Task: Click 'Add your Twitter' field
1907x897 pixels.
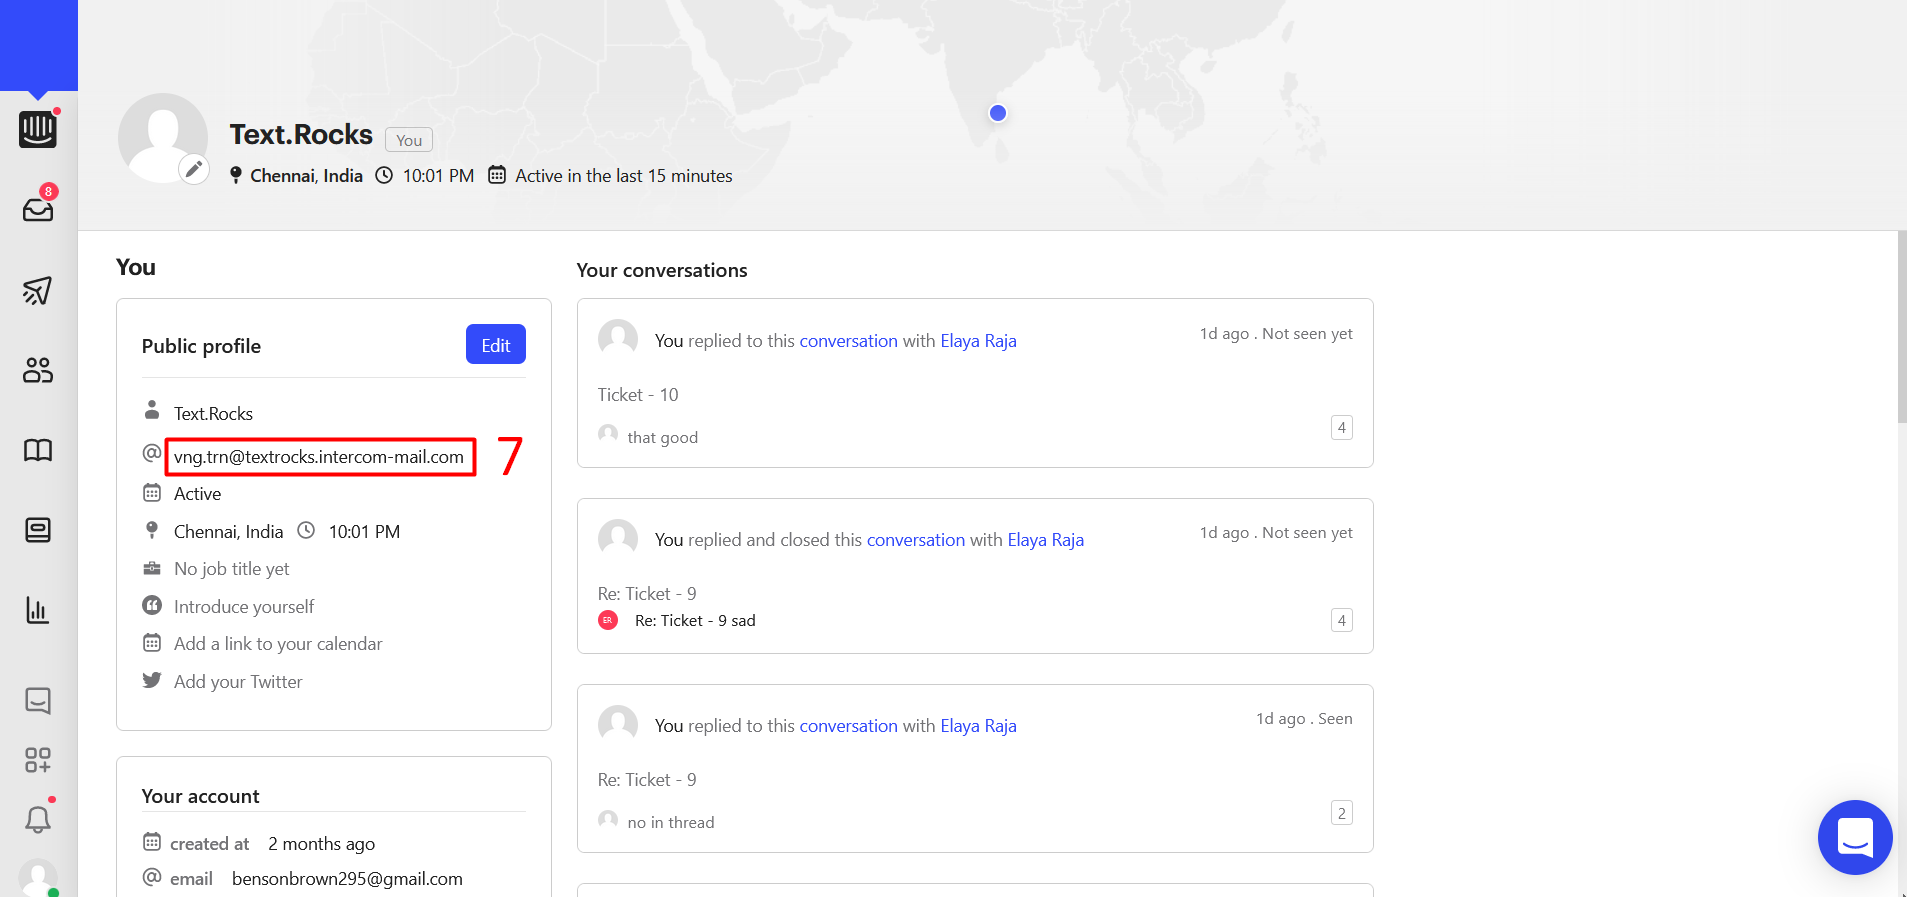Action: 238,682
